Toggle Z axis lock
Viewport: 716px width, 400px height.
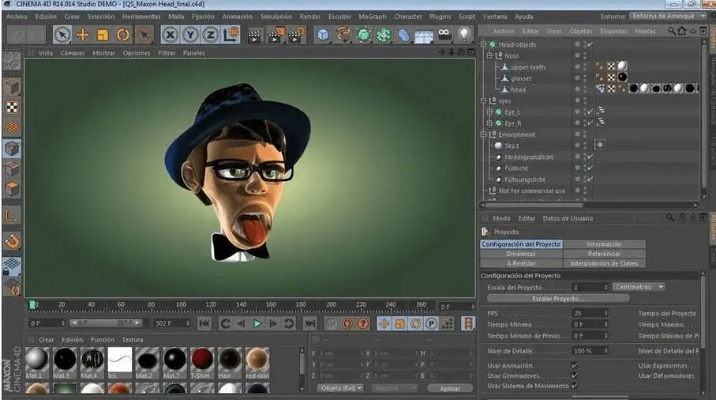(210, 35)
